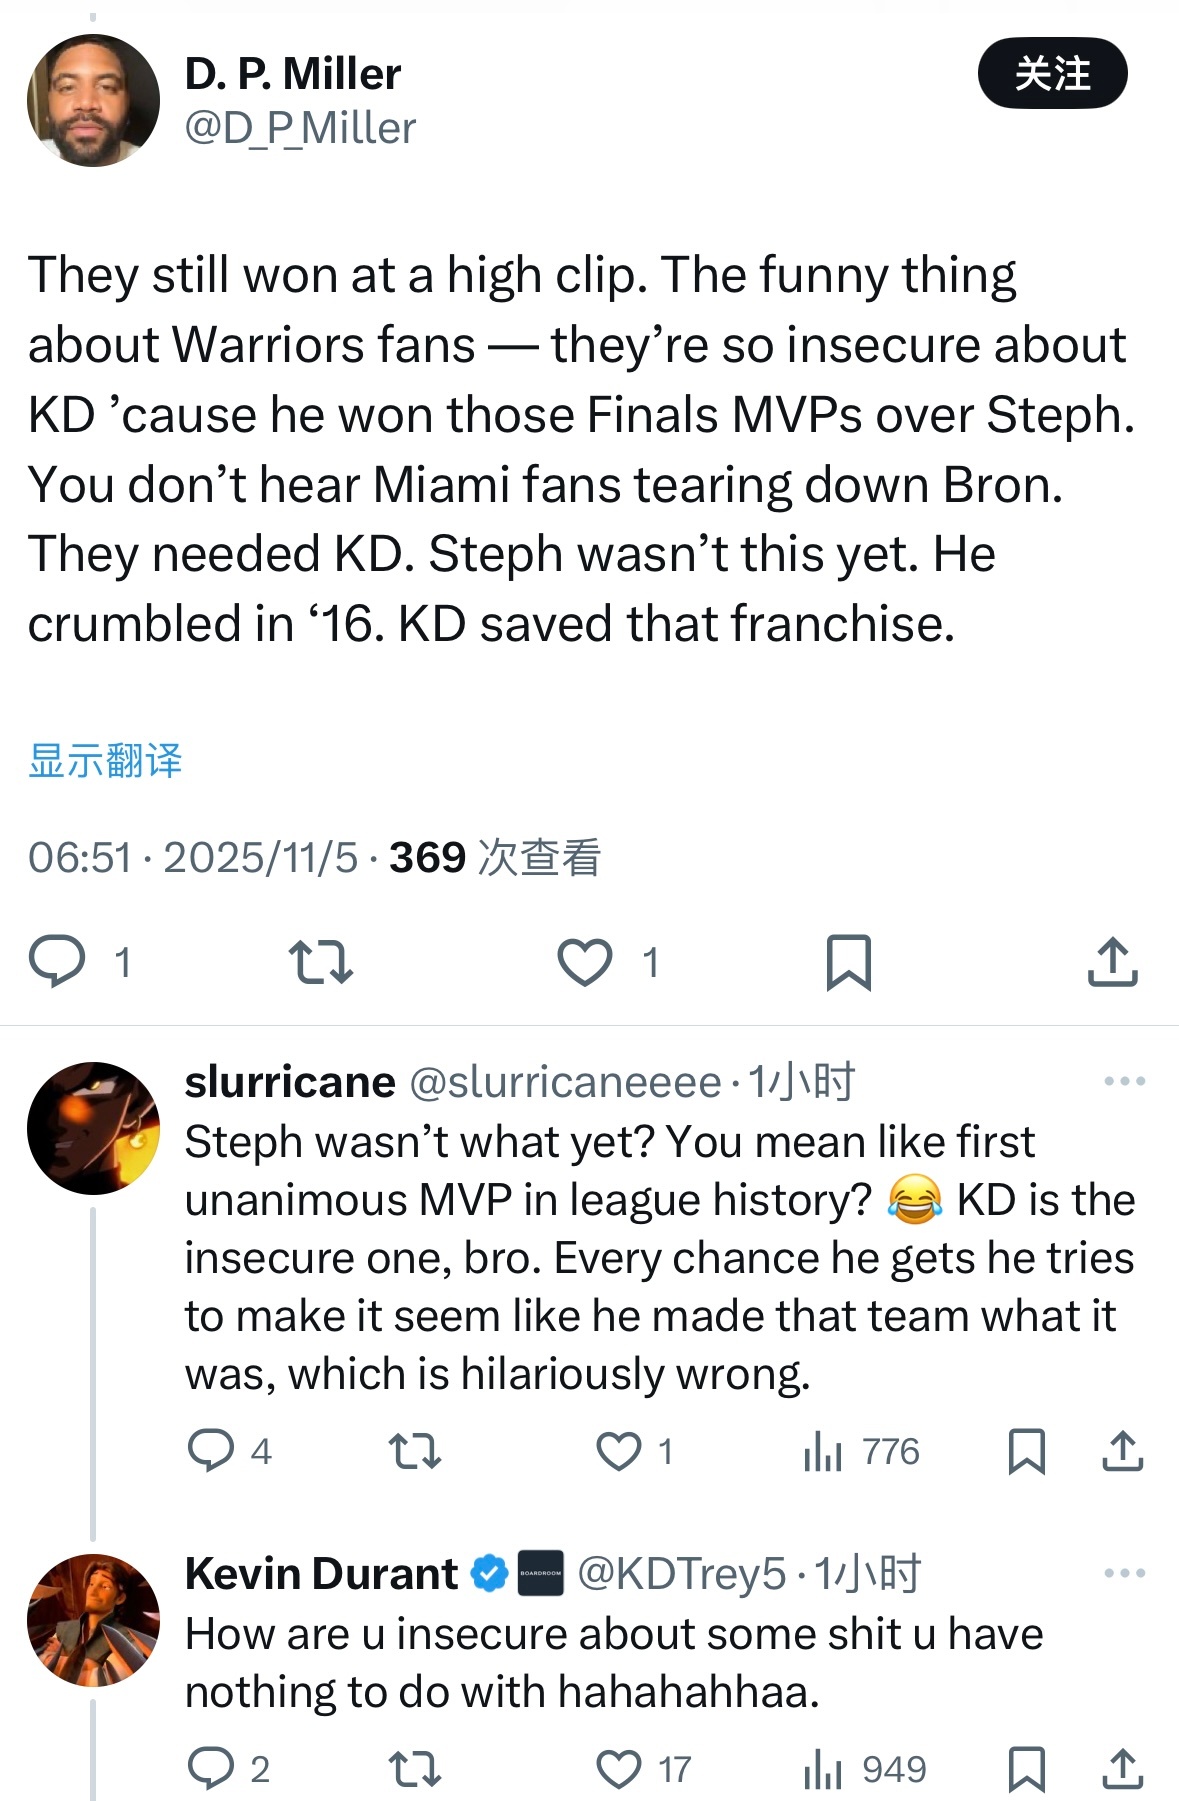Retweet D. P. Miller's main tweet

(320, 962)
